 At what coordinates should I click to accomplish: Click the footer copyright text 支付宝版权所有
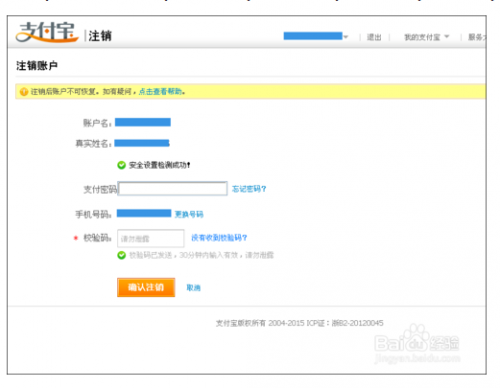241,323
